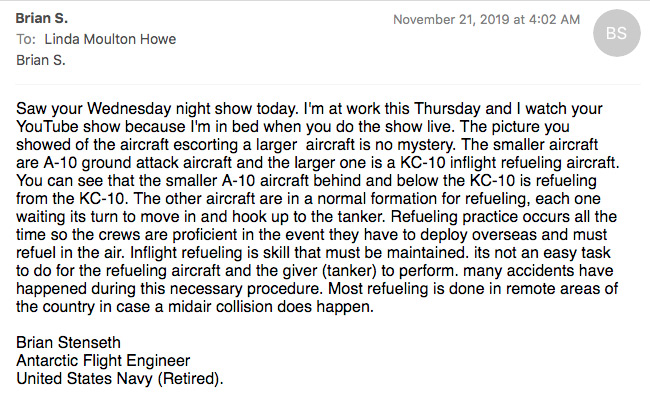This screenshot has height=412, width=650.
Task: Click the signature name Brian Stenseth
Action: [68, 343]
